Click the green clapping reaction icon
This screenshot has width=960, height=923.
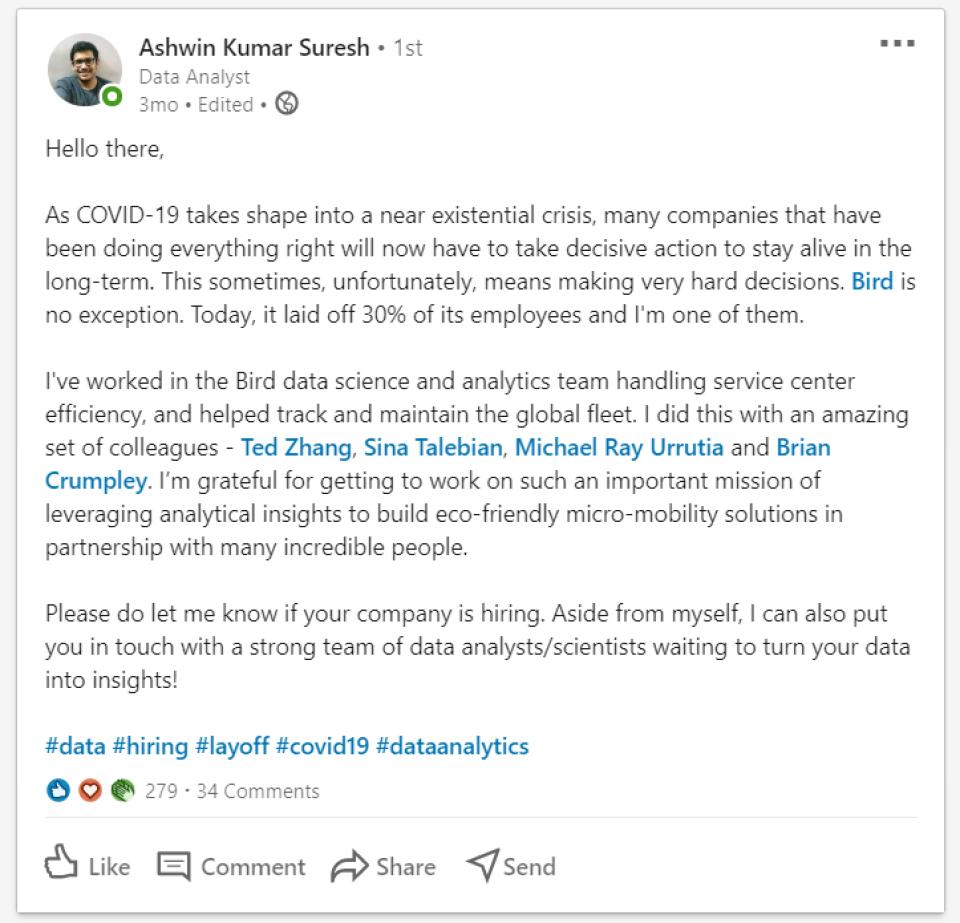pos(122,791)
